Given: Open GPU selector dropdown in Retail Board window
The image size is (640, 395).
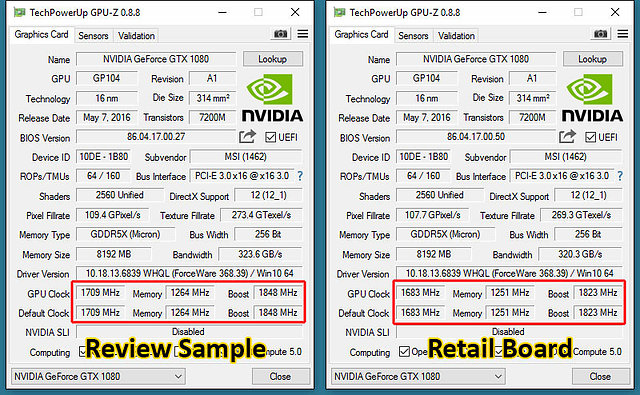Looking at the screenshot, I should coord(418,376).
